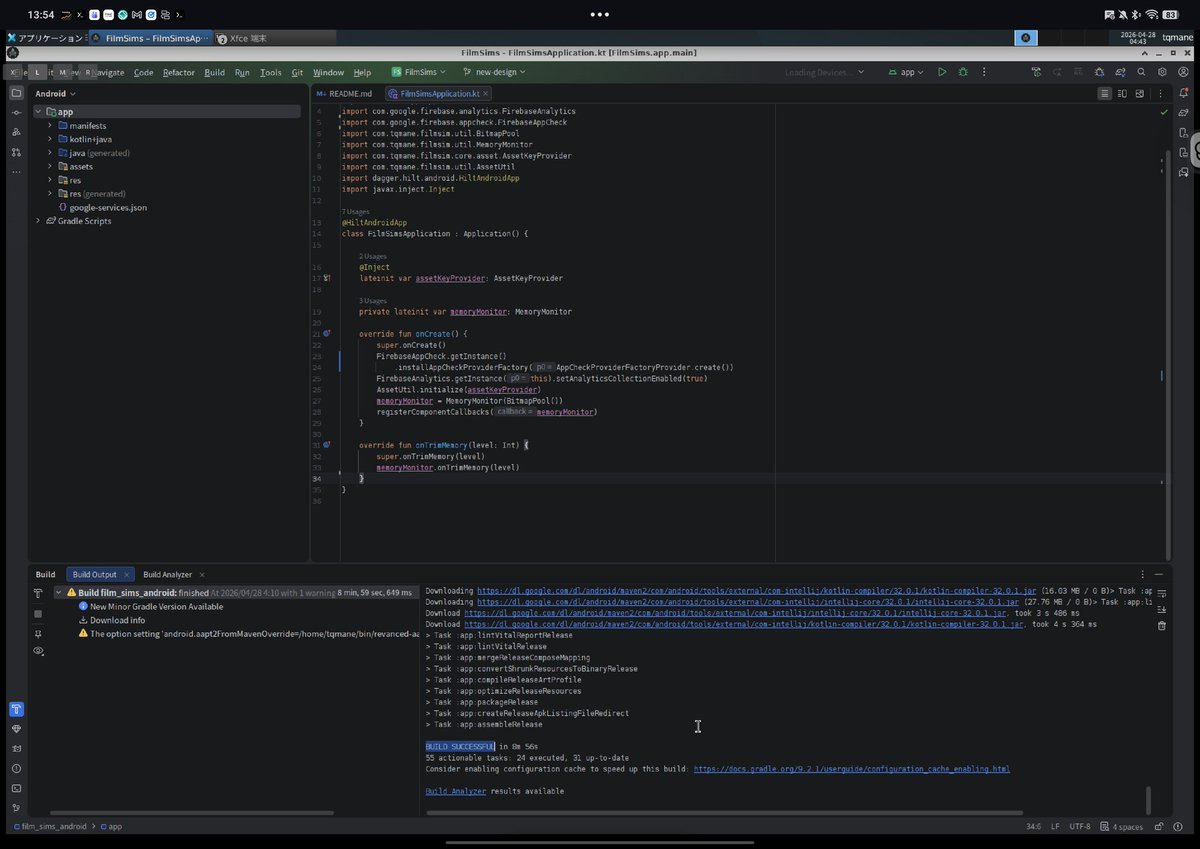
Task: Collapse the app module node
Action: pyautogui.click(x=38, y=112)
